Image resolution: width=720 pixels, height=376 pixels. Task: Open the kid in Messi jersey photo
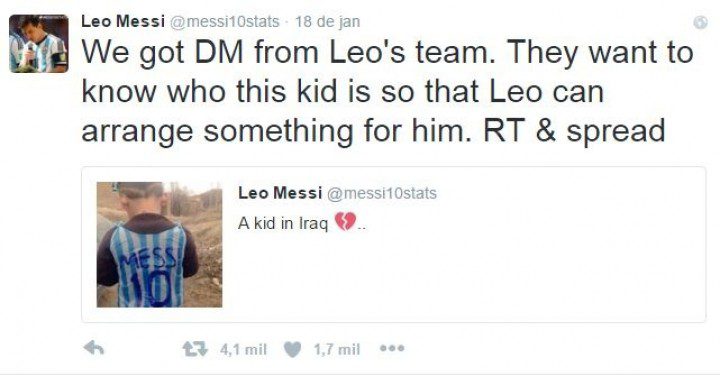(x=159, y=245)
